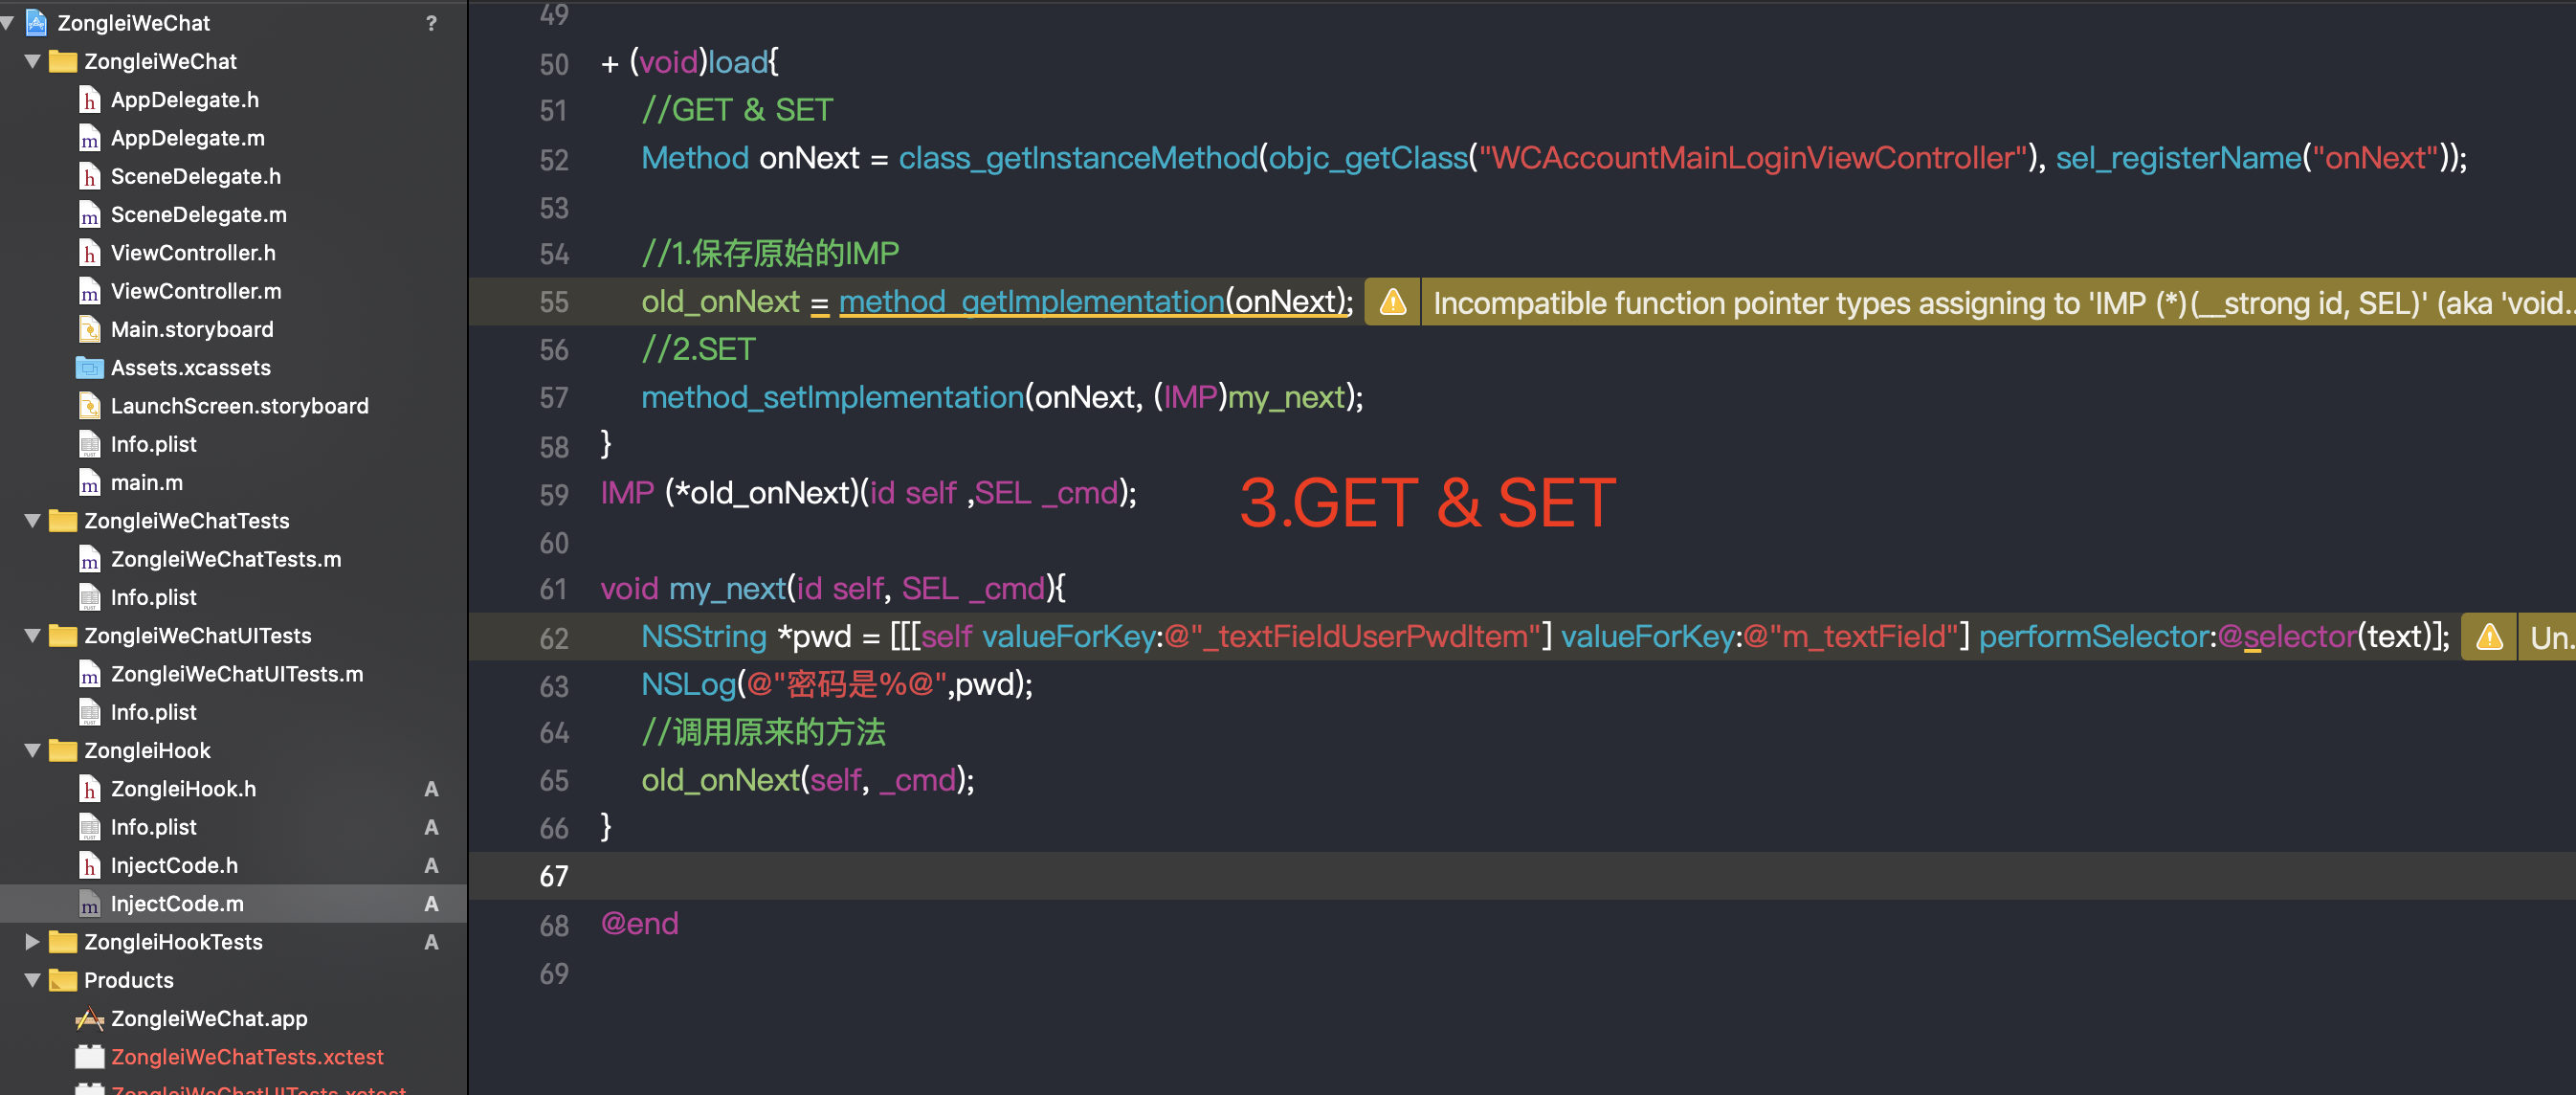Open AppDelegate.m in navigator
Viewport: 2576px width, 1095px height.
click(x=187, y=138)
